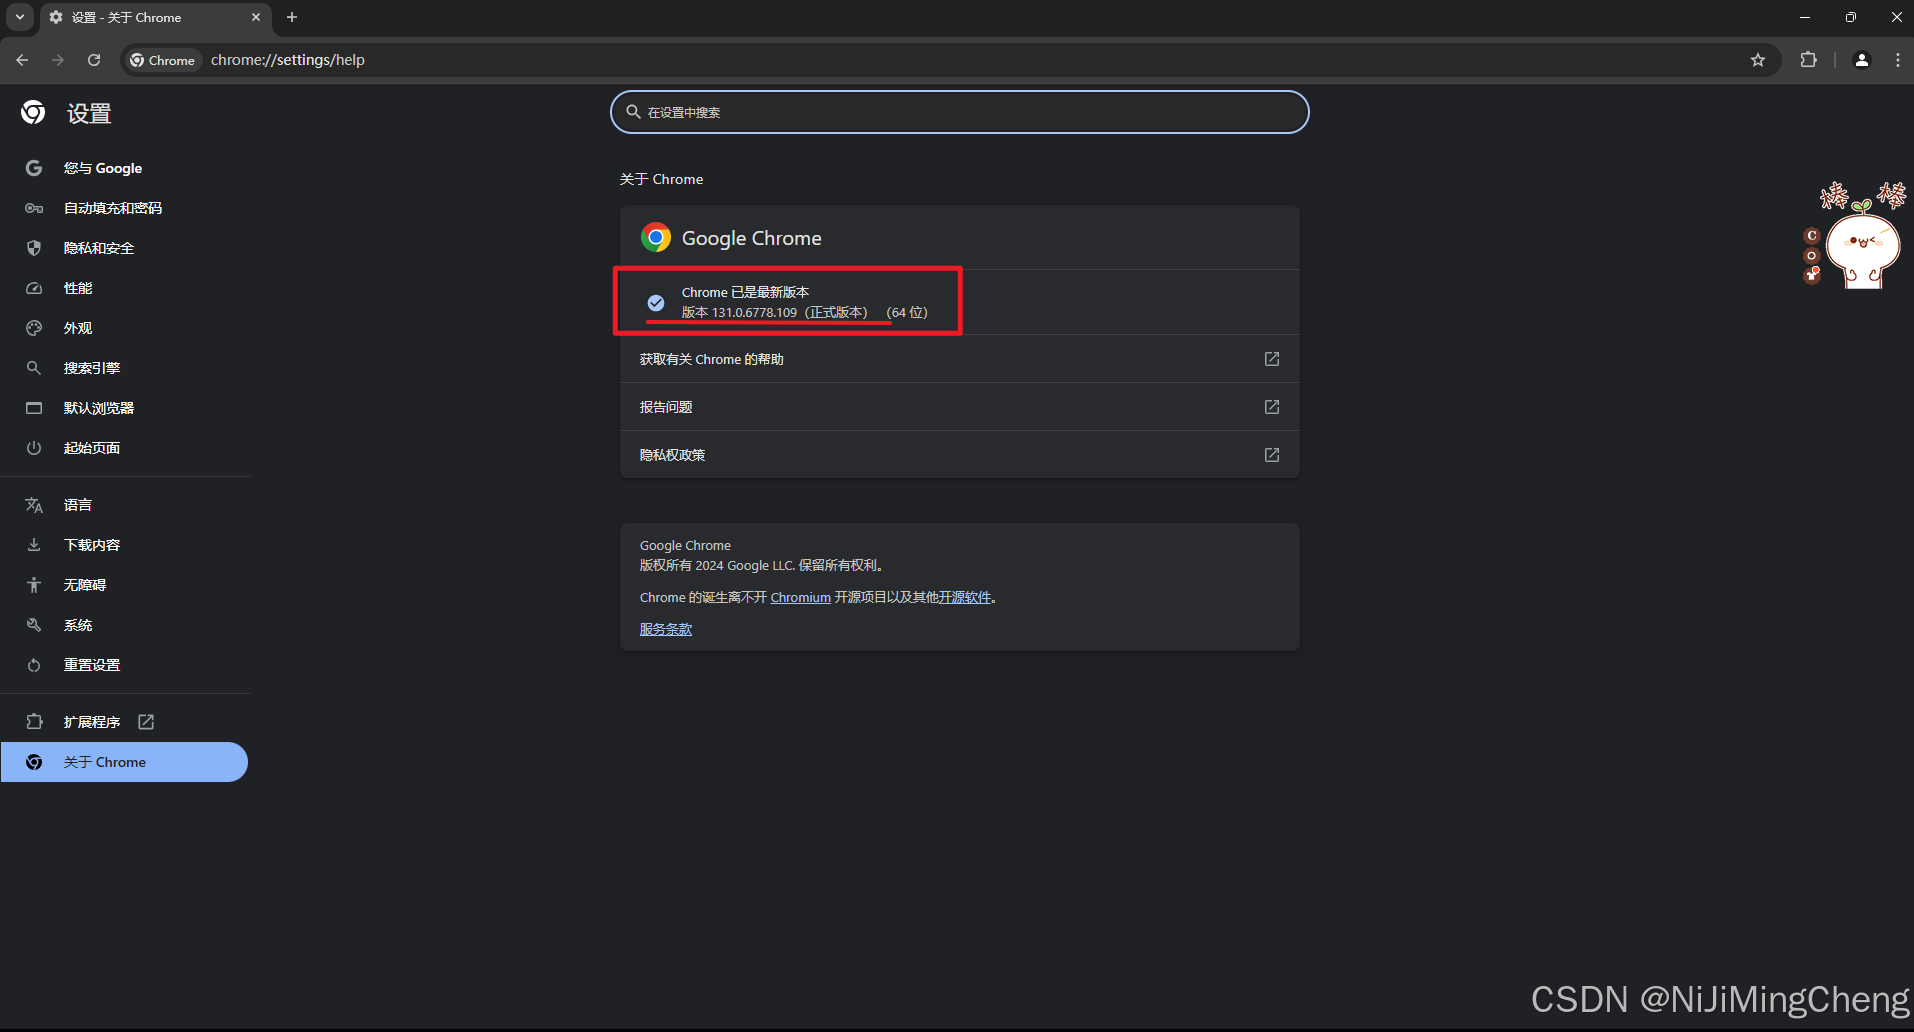Open the 服务条款 link
This screenshot has width=1914, height=1032.
tap(666, 629)
